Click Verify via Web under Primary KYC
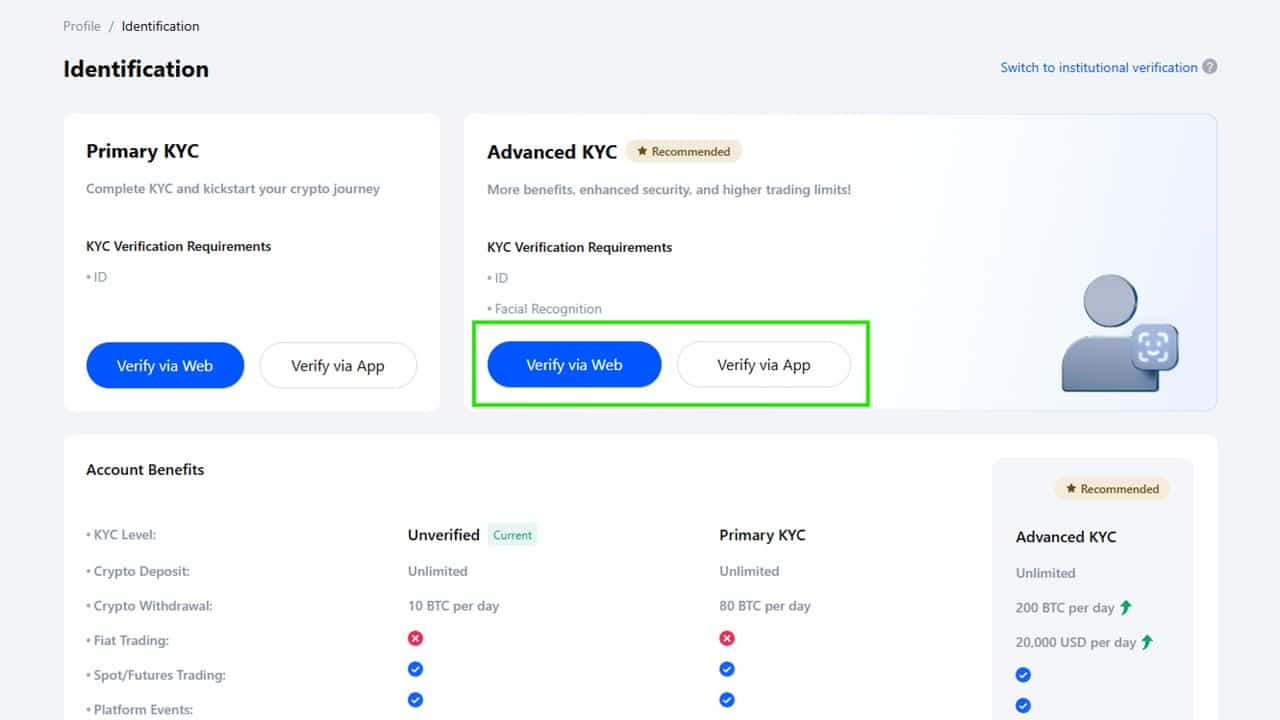Image resolution: width=1280 pixels, height=720 pixels. point(165,365)
